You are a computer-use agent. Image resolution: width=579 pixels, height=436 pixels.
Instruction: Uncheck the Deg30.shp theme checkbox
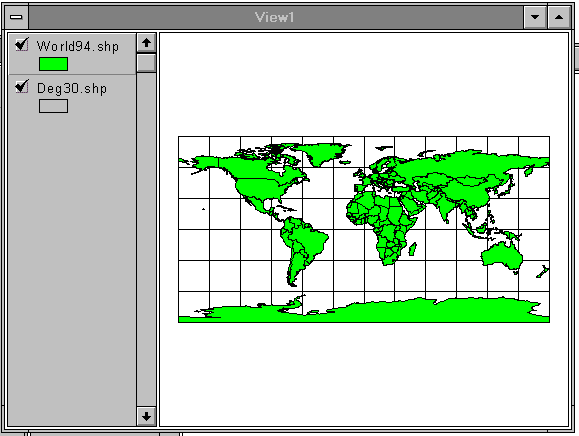pyautogui.click(x=22, y=87)
